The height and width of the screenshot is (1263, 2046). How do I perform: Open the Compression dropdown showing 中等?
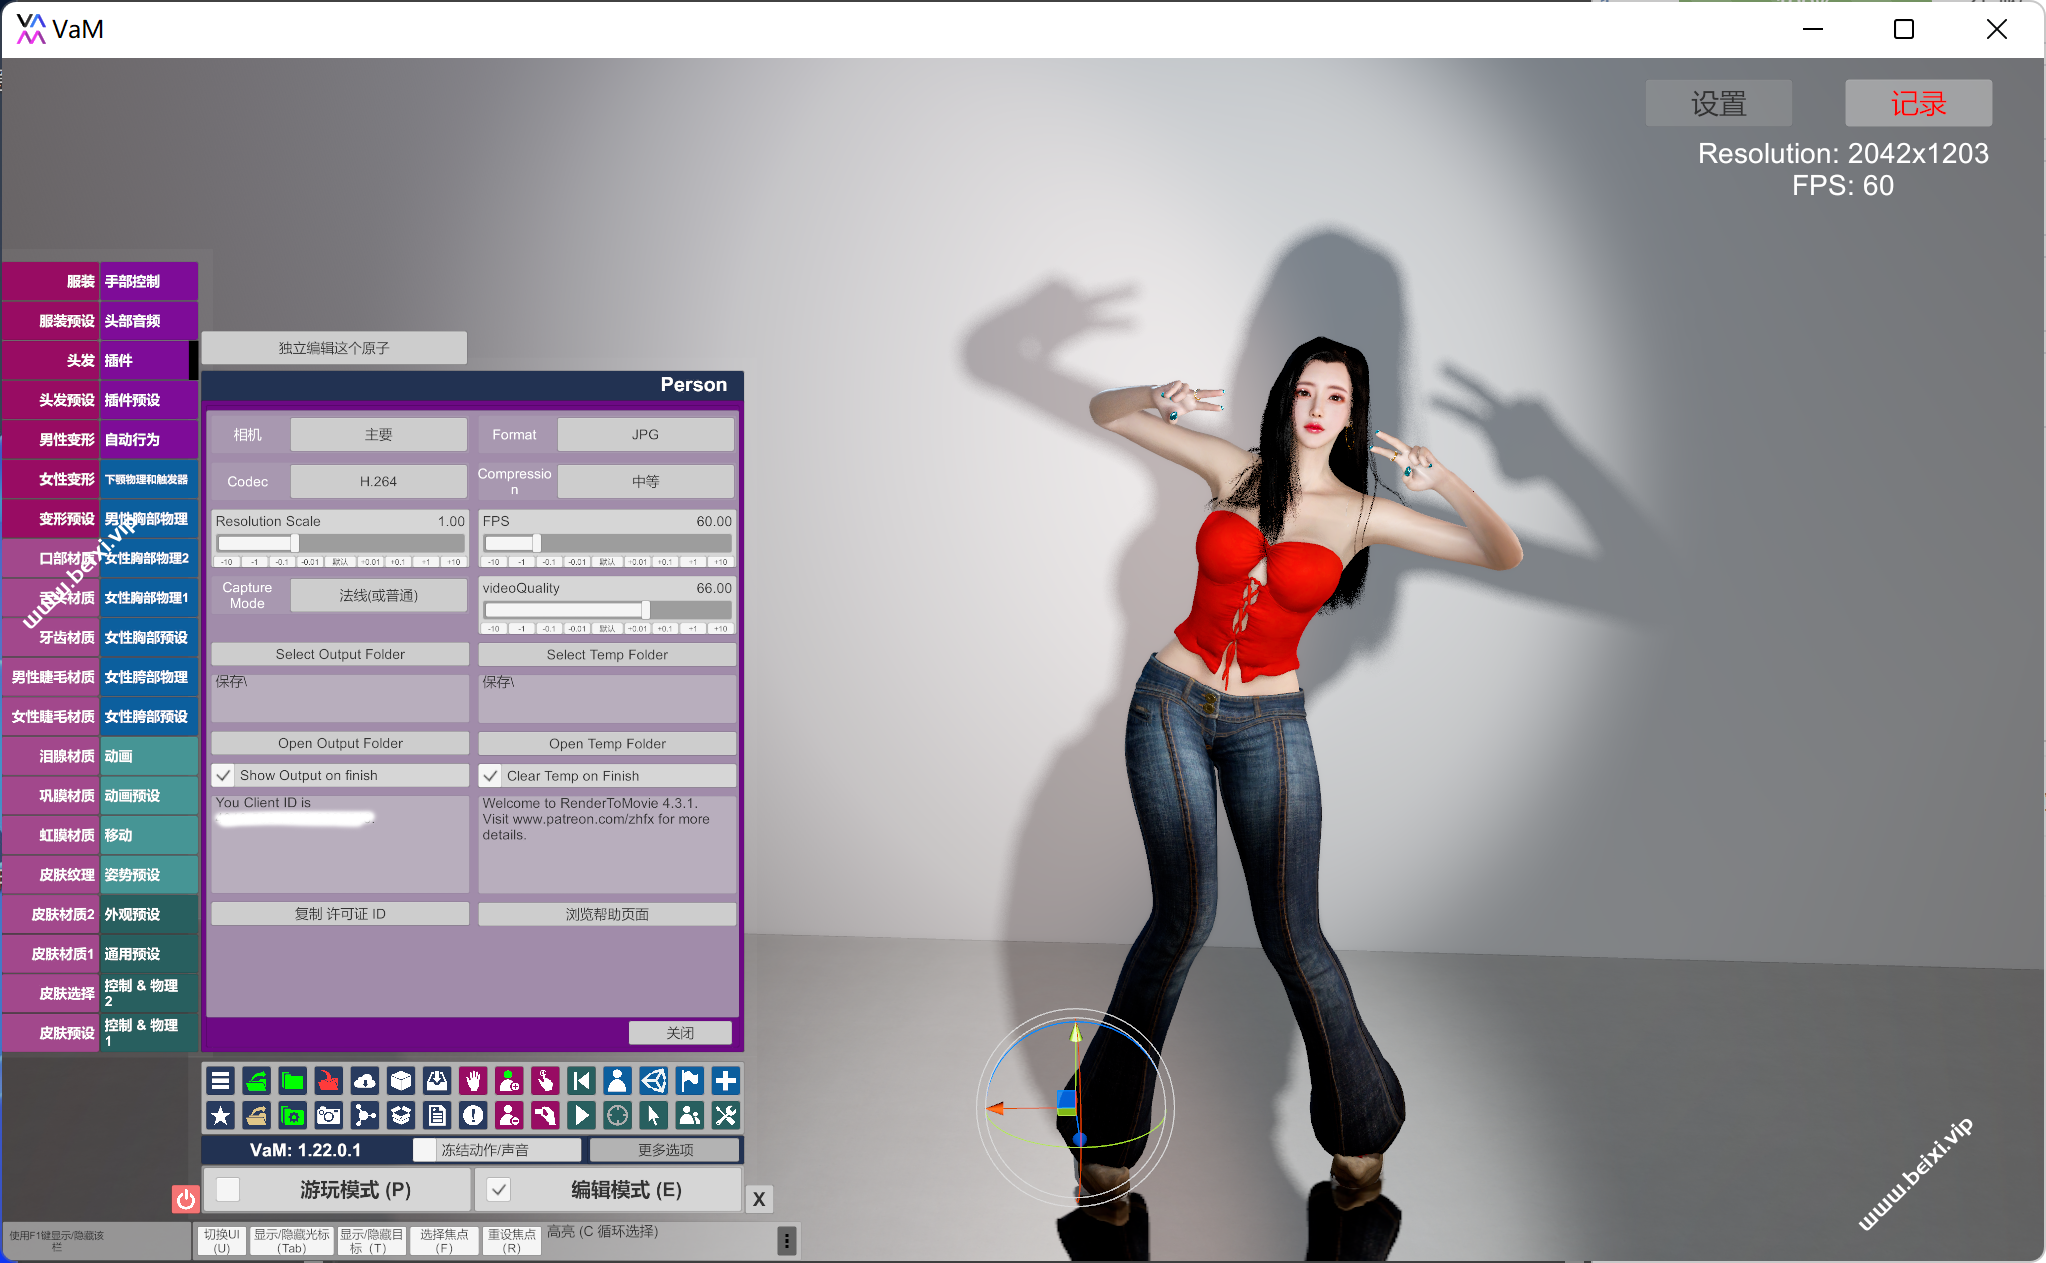click(x=645, y=482)
